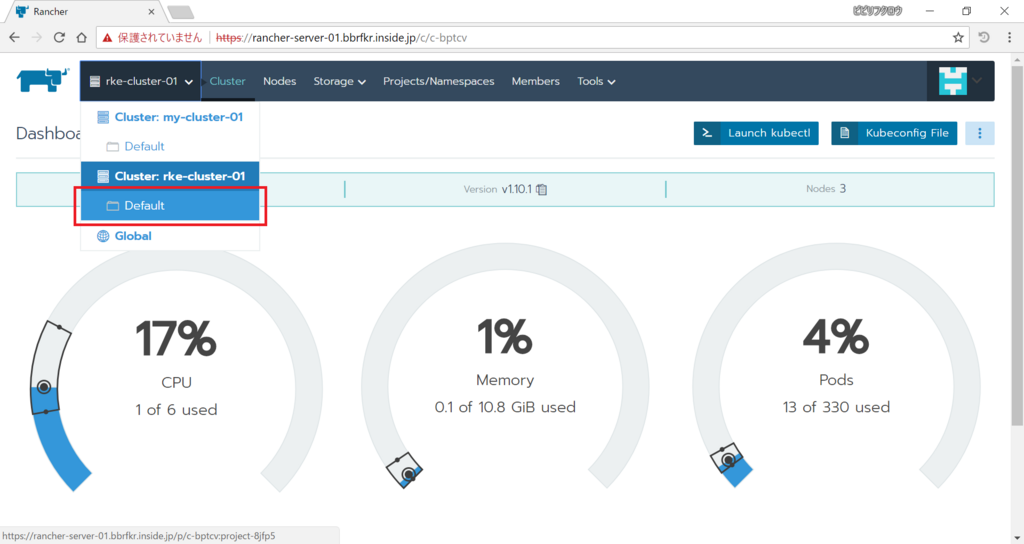
Task: Open a new browser tab
Action: pos(180,12)
